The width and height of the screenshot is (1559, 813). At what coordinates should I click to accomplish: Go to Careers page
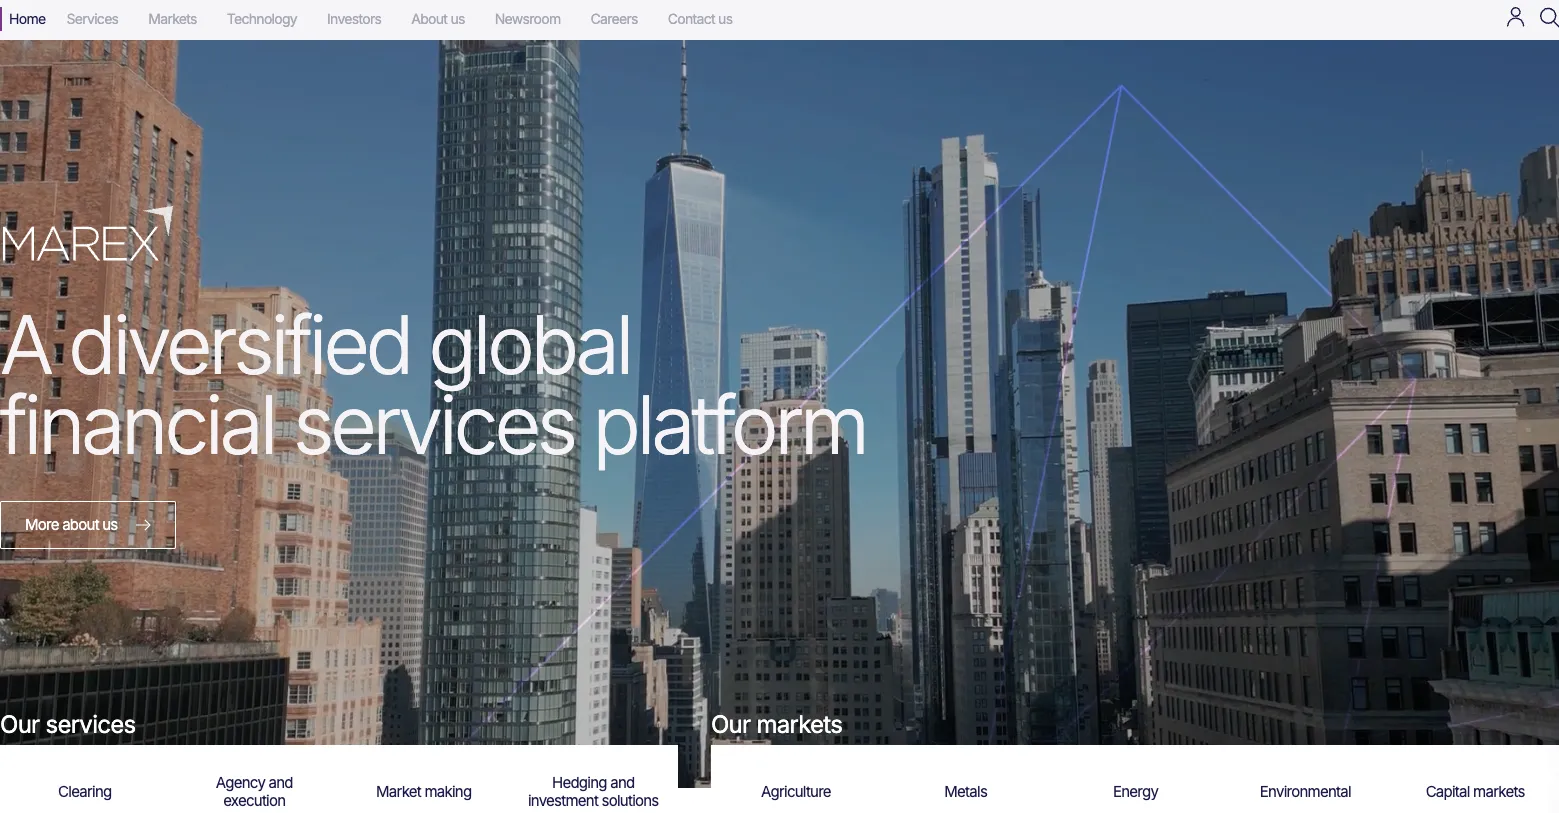pyautogui.click(x=614, y=19)
